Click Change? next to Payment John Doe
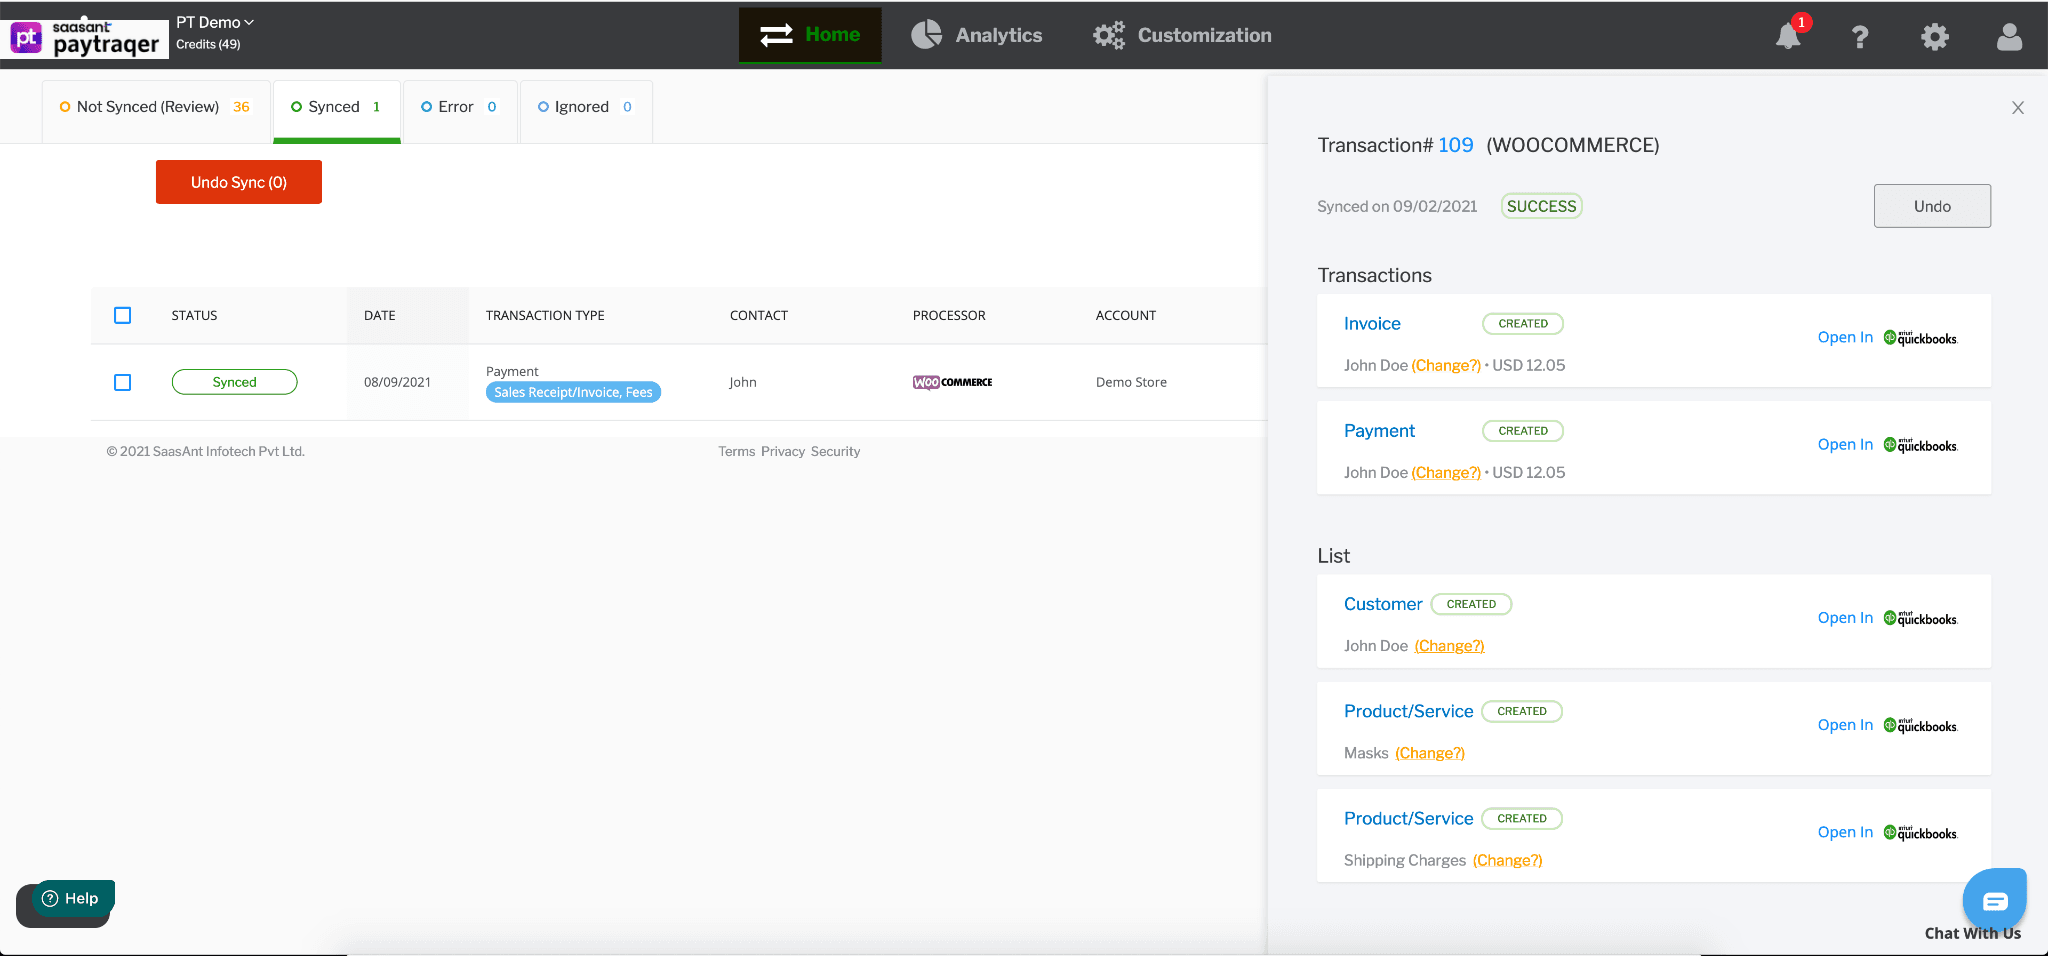 click(1446, 472)
